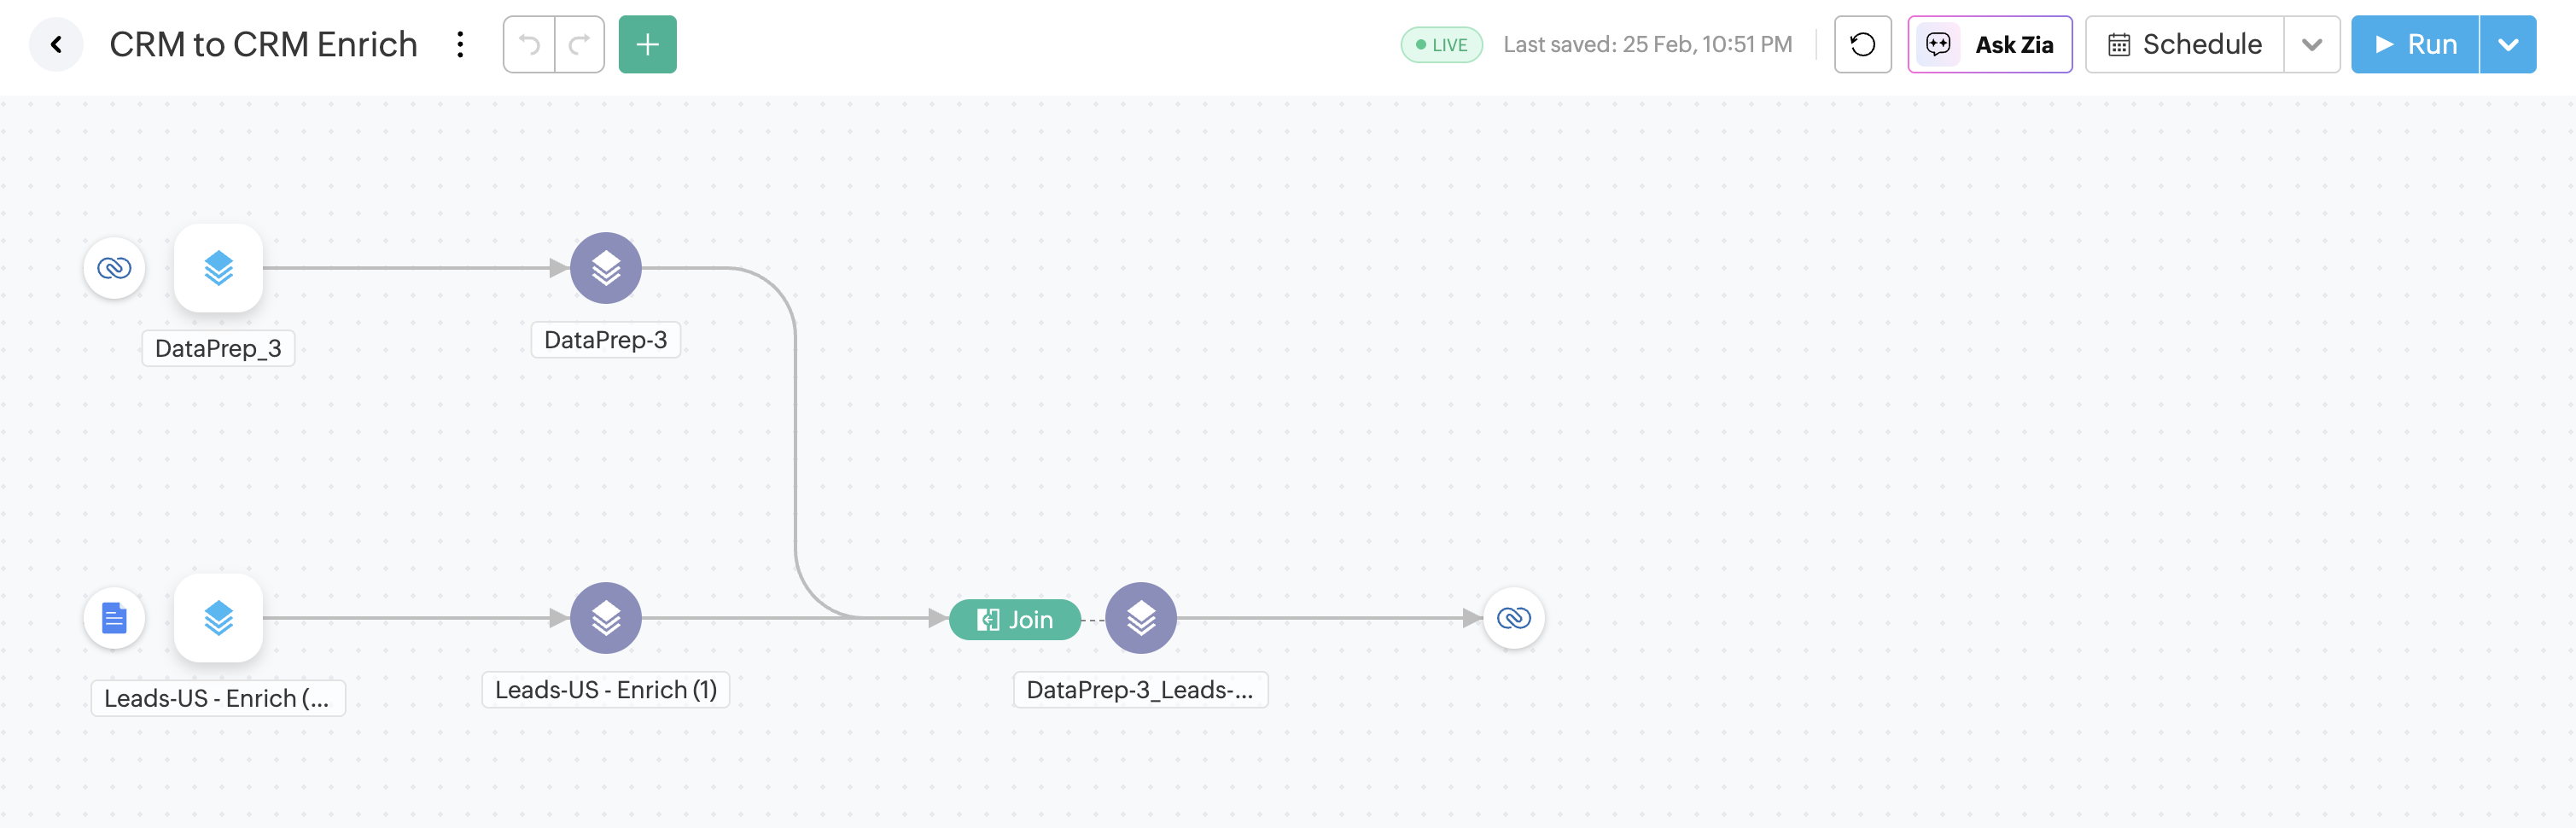Viewport: 2576px width, 828px height.
Task: Open the Join transform node
Action: tap(1014, 620)
